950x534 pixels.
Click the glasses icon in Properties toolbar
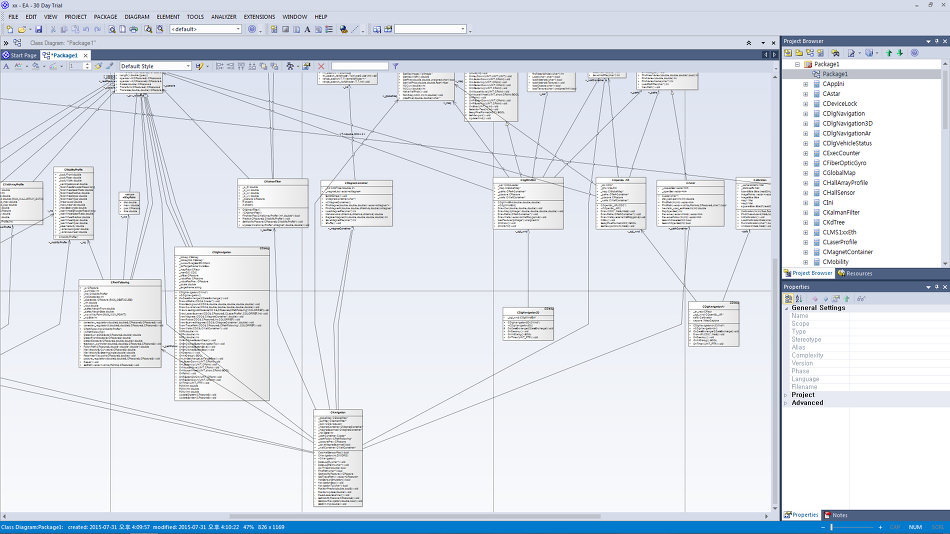point(861,299)
